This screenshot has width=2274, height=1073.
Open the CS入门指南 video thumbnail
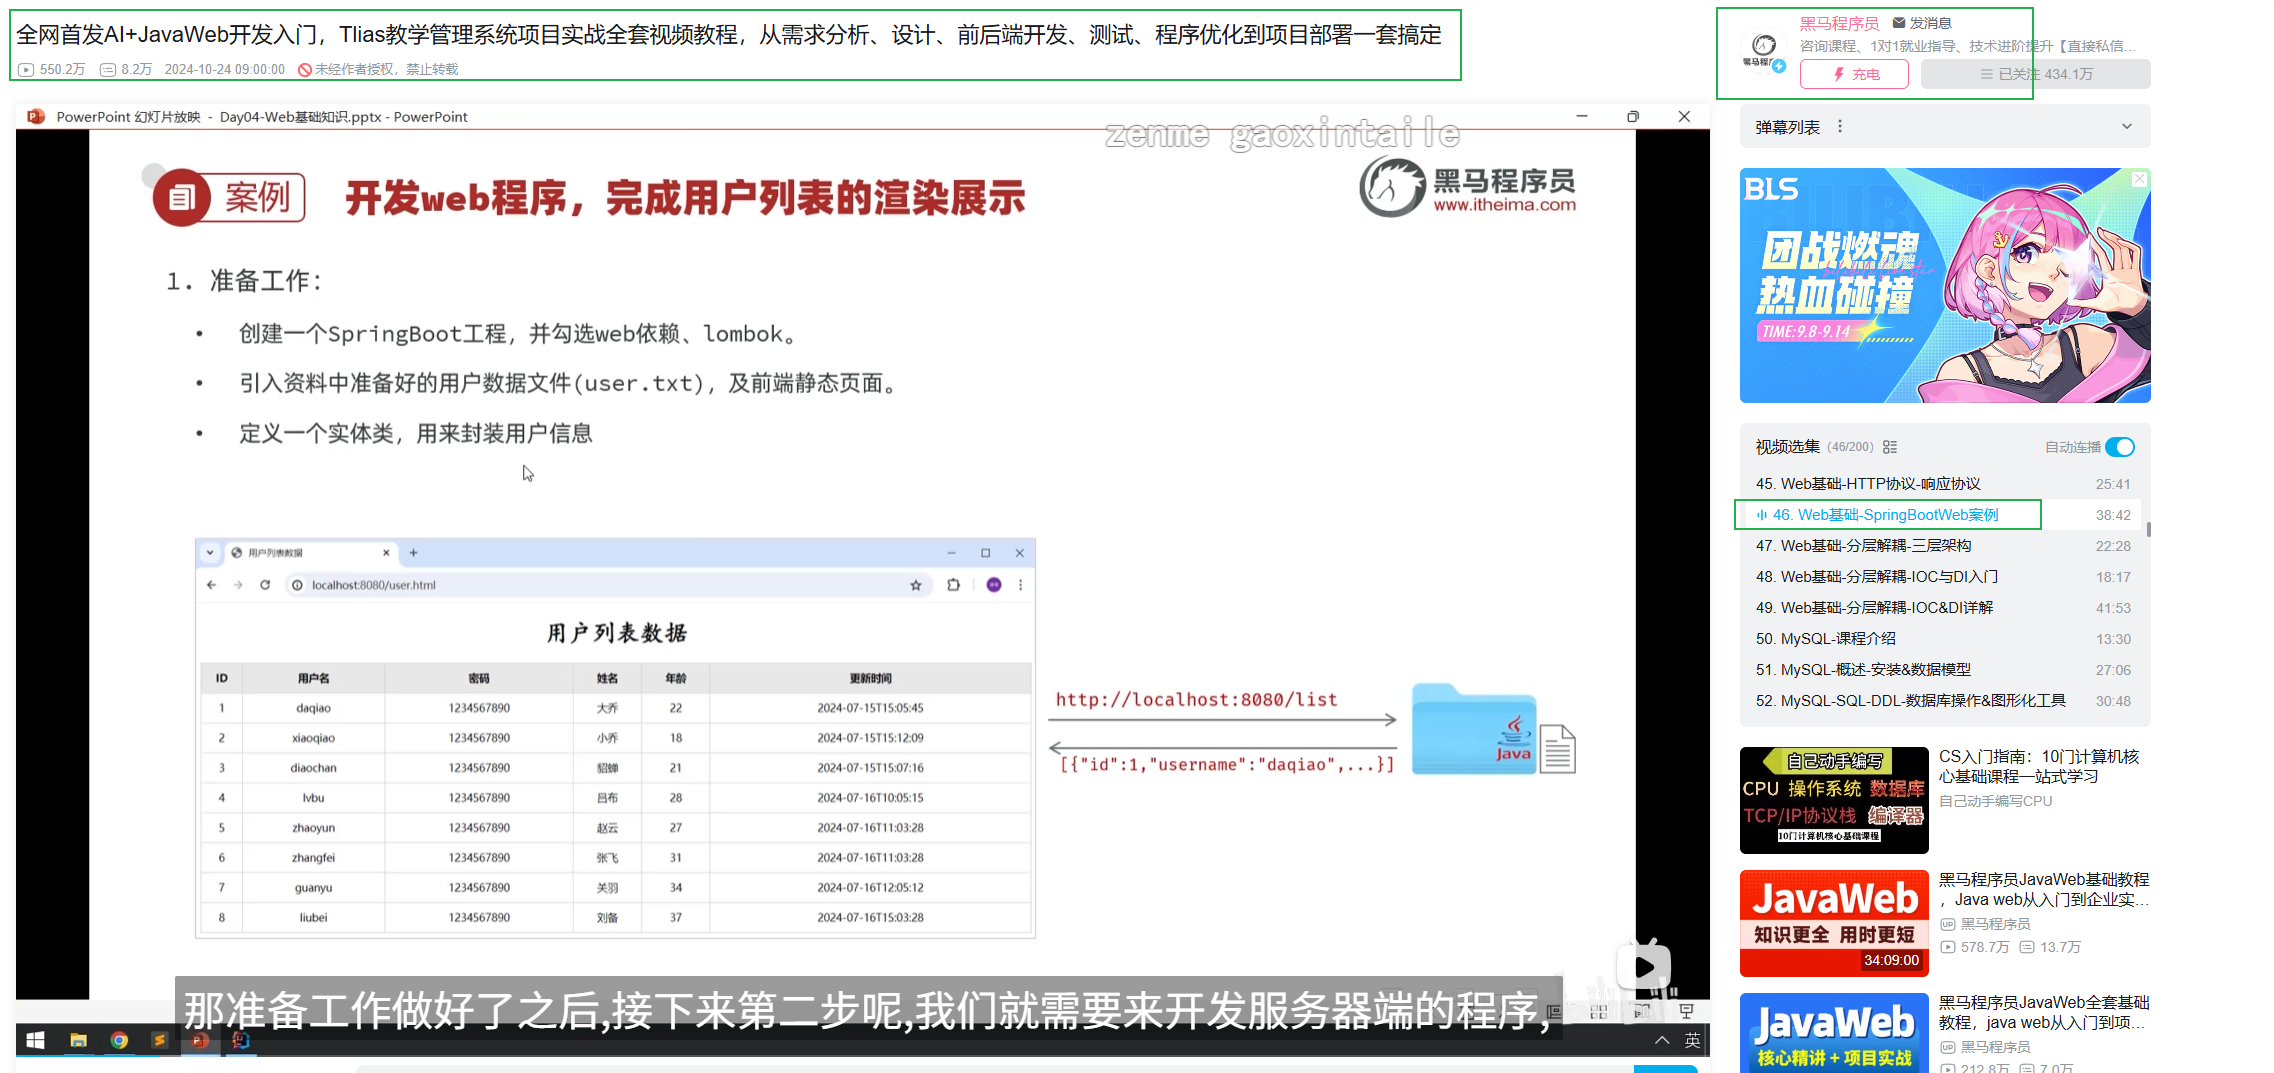(x=1834, y=800)
